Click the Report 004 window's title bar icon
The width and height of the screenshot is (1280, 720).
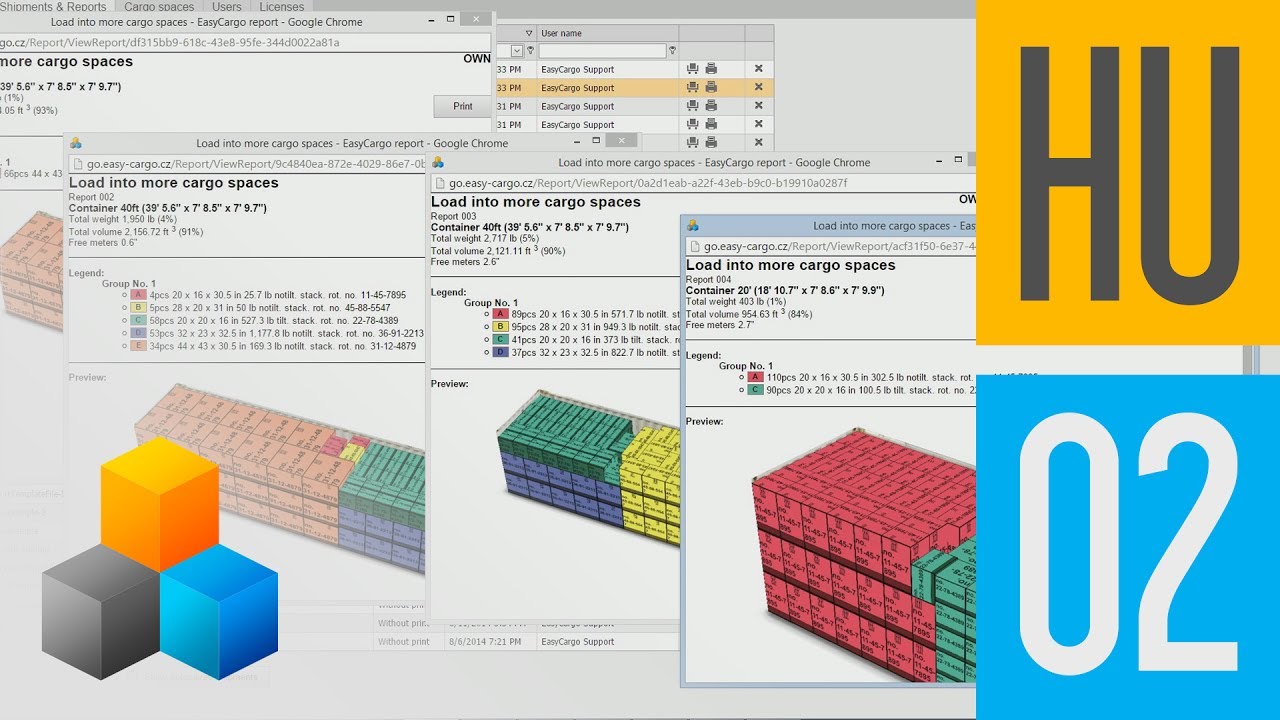[693, 226]
